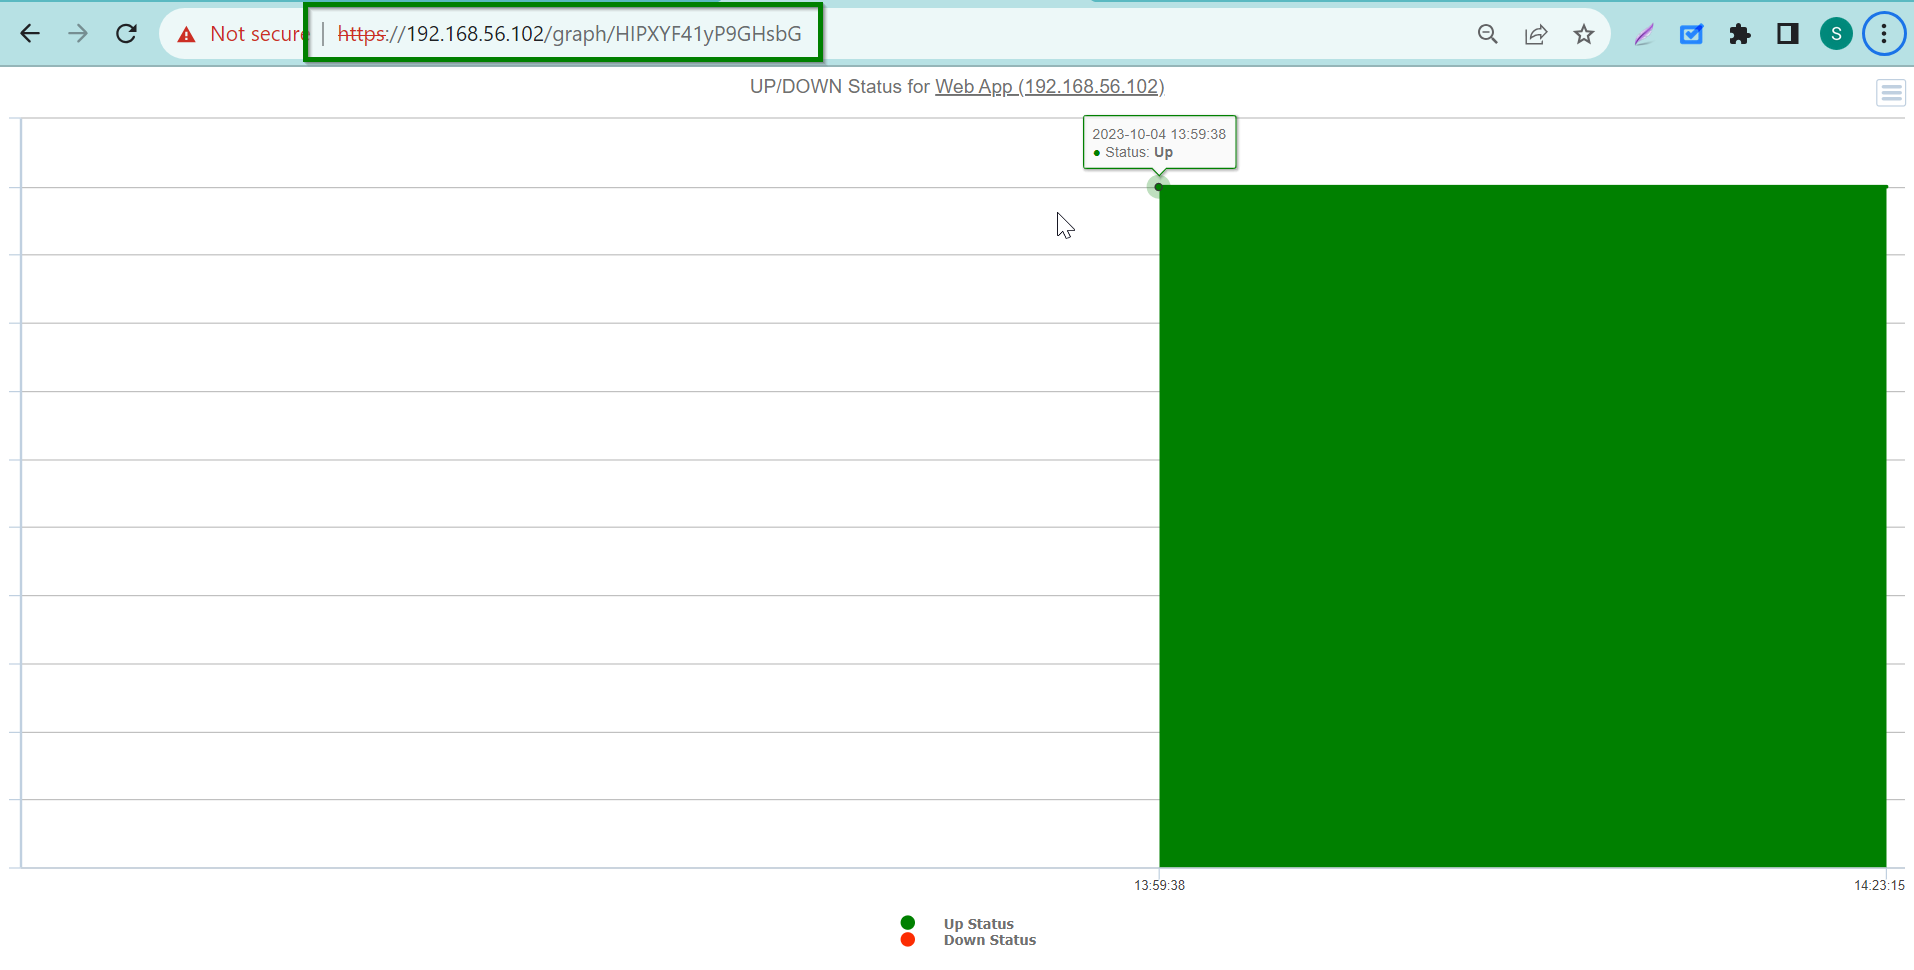Click the green Up status area
This screenshot has width=1914, height=970.
coord(1523,526)
